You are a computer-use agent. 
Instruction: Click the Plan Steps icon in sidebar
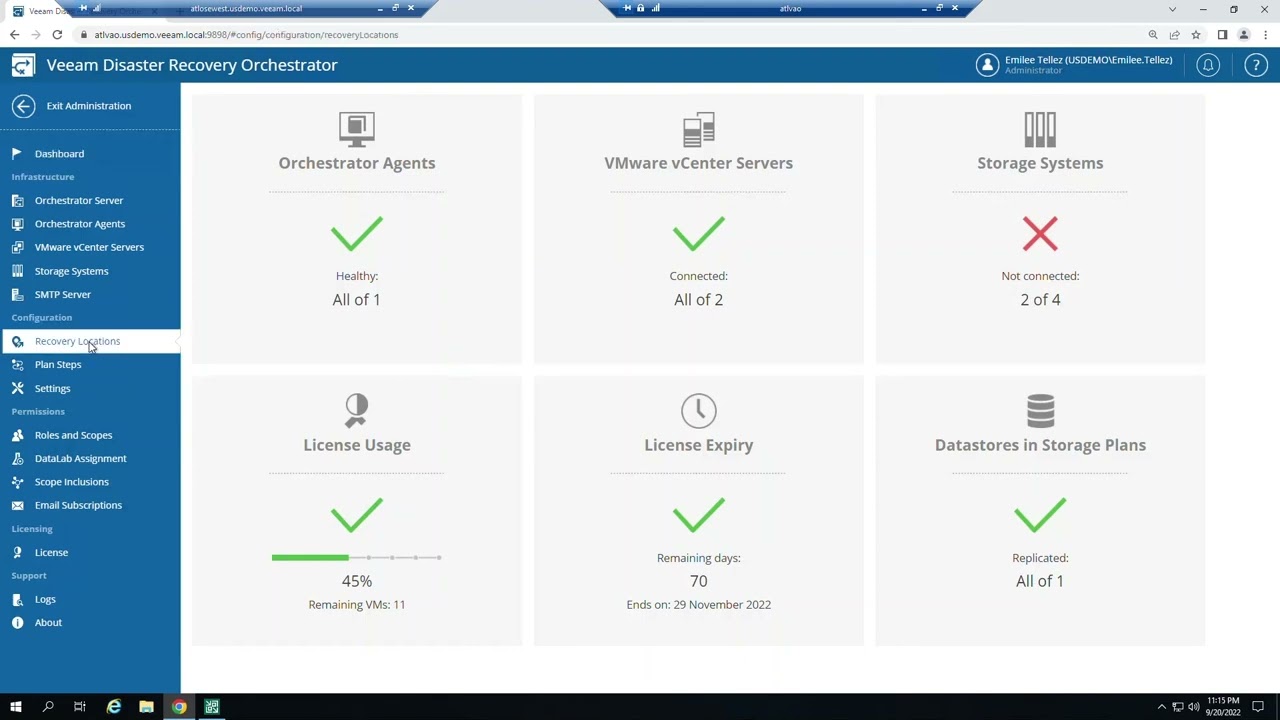coord(17,365)
